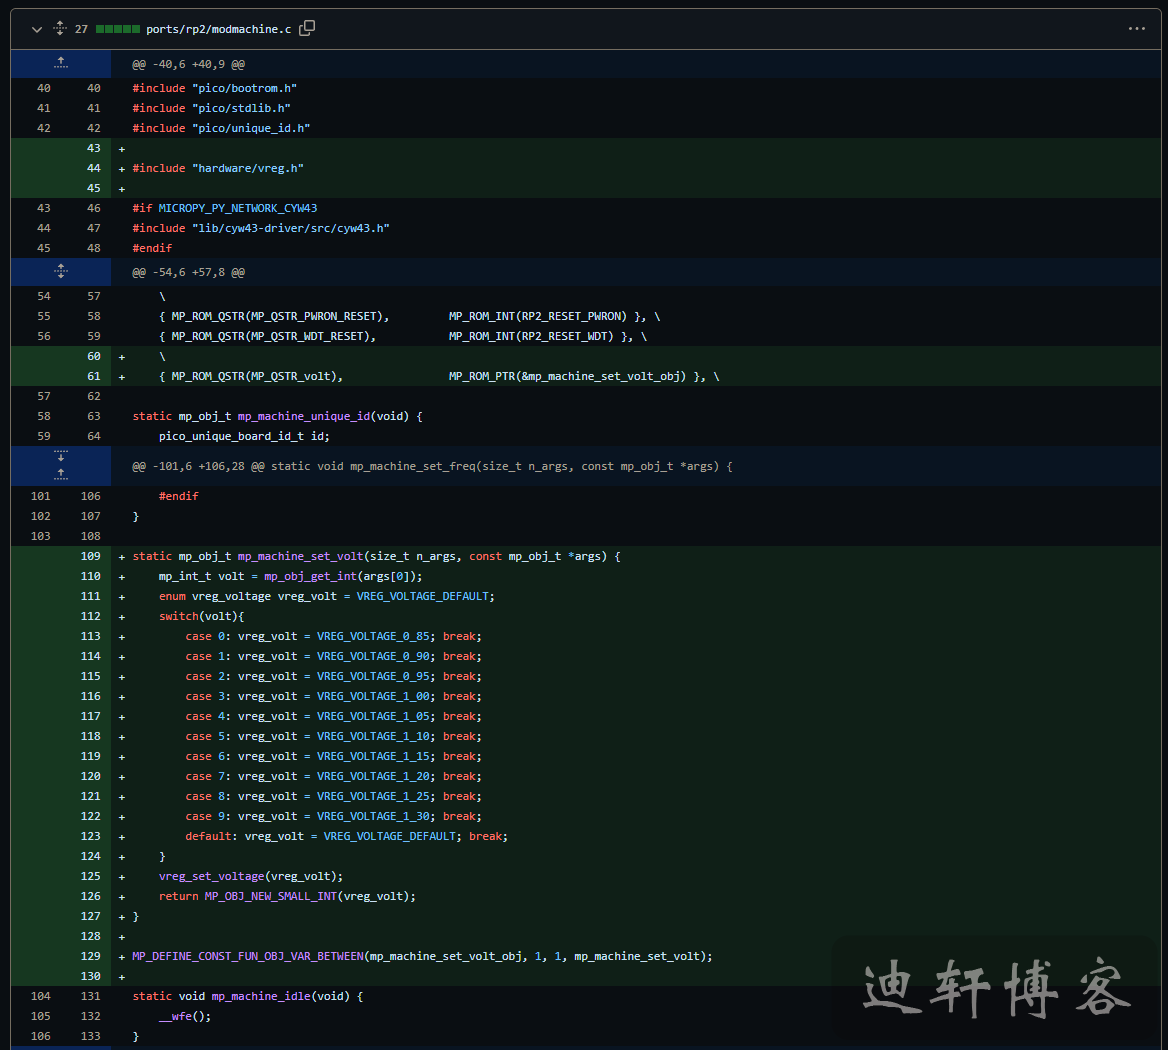Expand up above the -40,6 hunk
The width and height of the screenshot is (1168, 1050).
point(61,63)
